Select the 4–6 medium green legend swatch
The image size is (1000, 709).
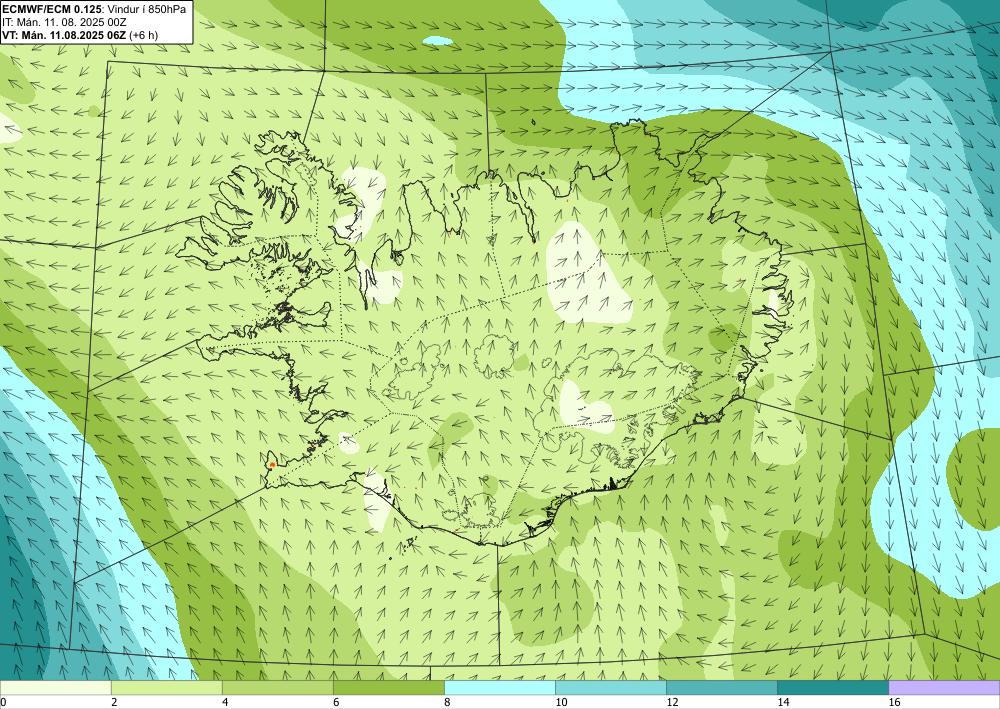(x=277, y=688)
